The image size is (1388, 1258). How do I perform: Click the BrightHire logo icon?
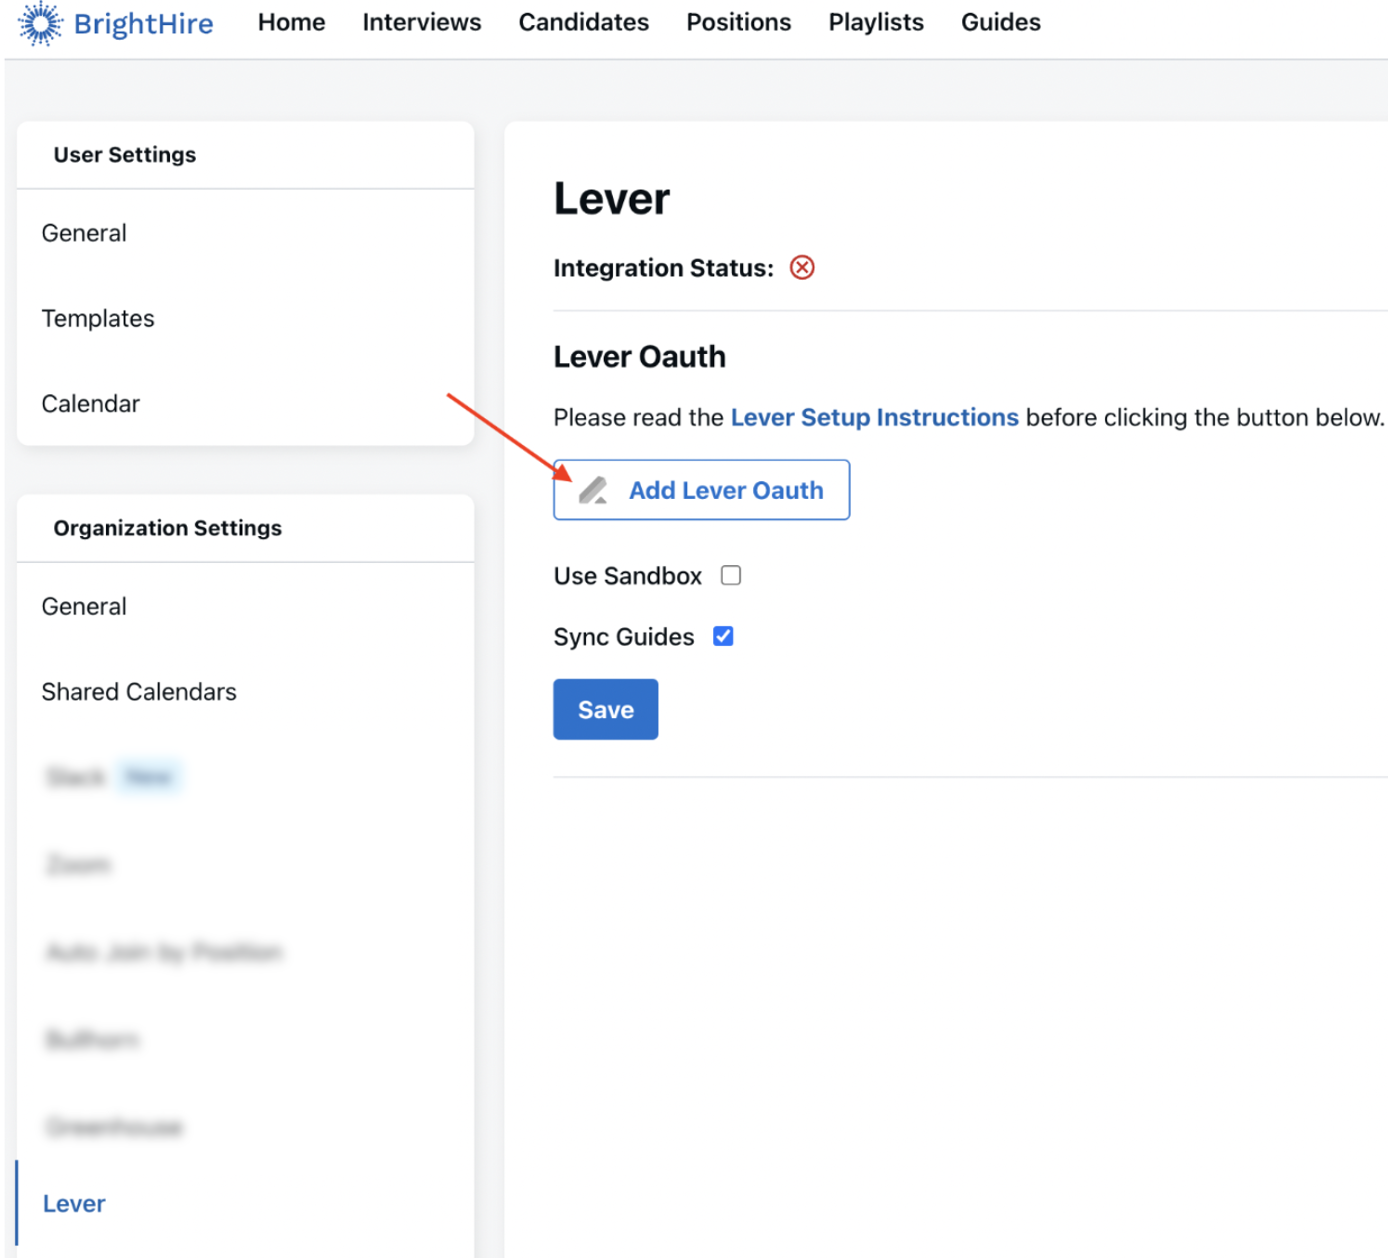point(40,22)
